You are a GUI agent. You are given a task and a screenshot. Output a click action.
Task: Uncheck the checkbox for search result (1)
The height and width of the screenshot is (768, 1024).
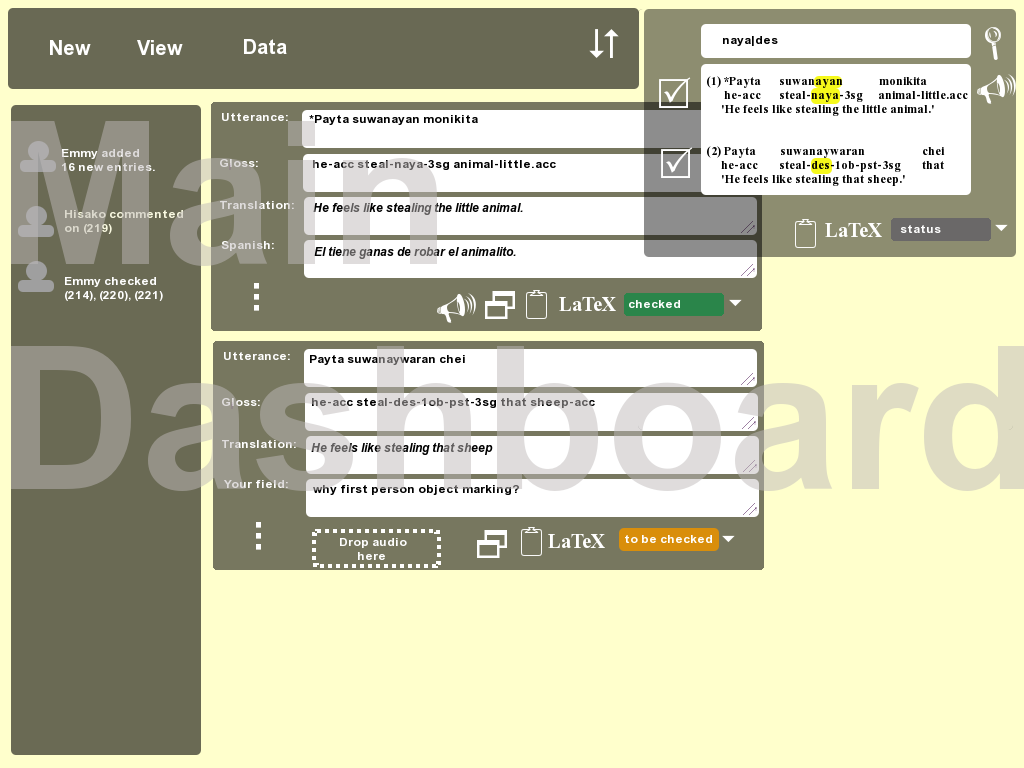pos(674,93)
